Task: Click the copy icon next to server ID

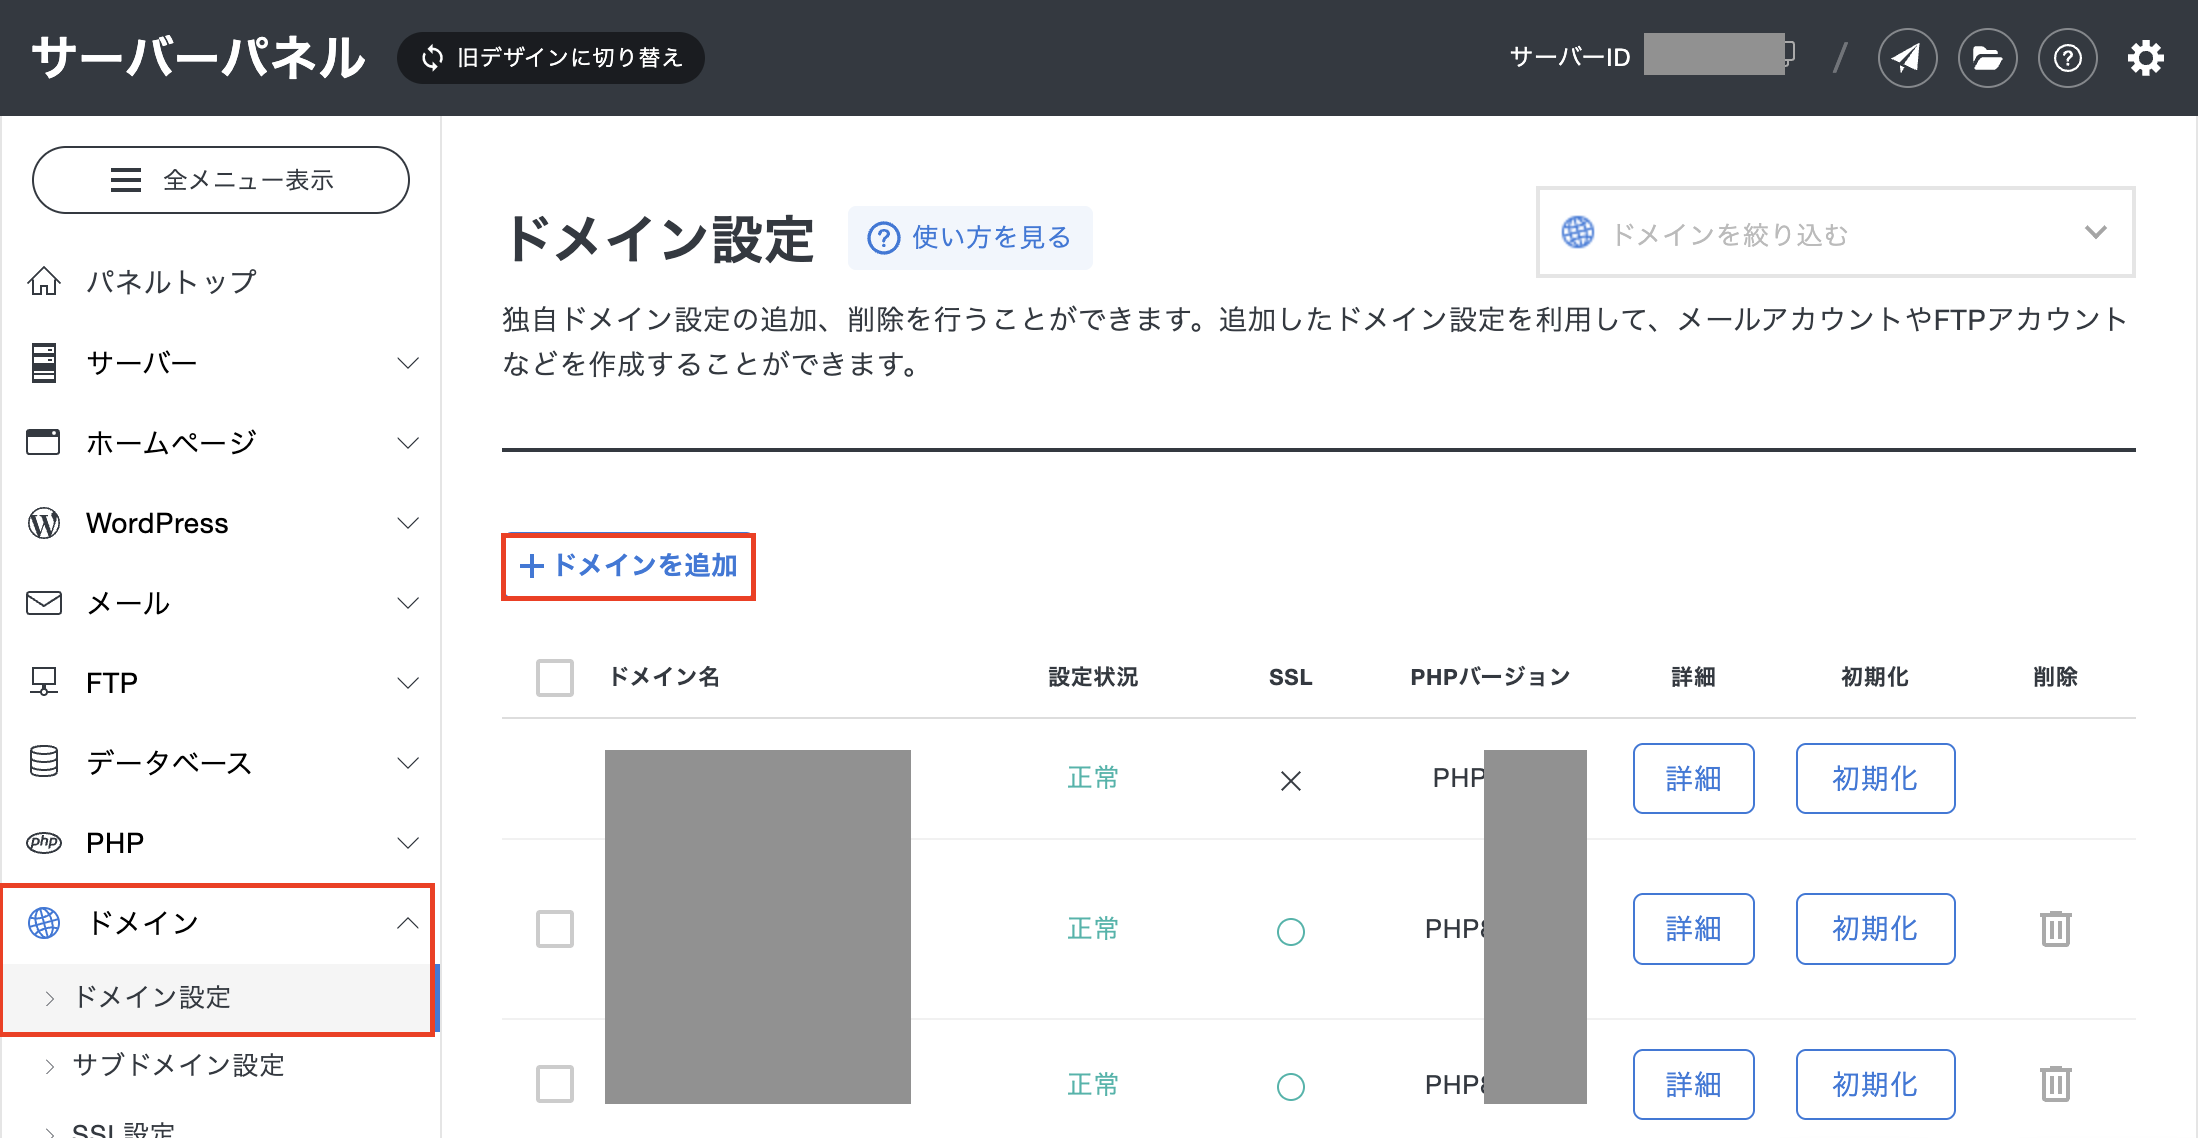Action: point(1788,53)
